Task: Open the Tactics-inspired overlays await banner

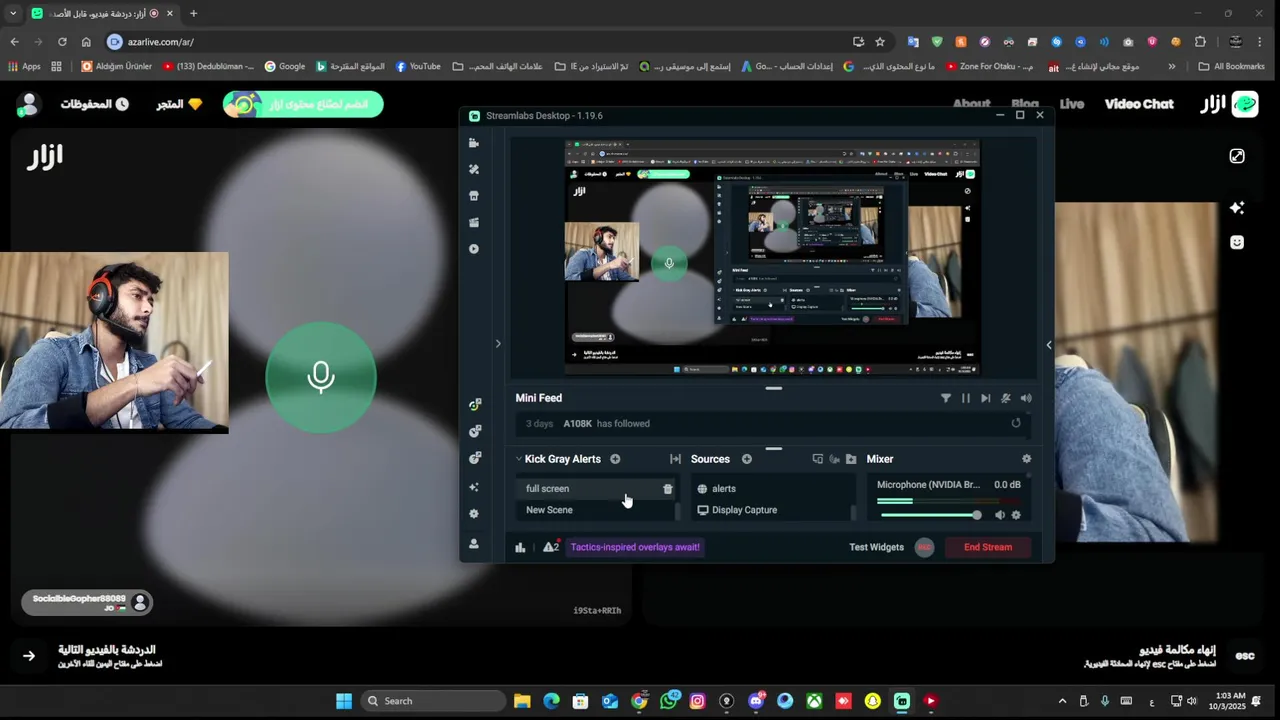Action: point(635,547)
